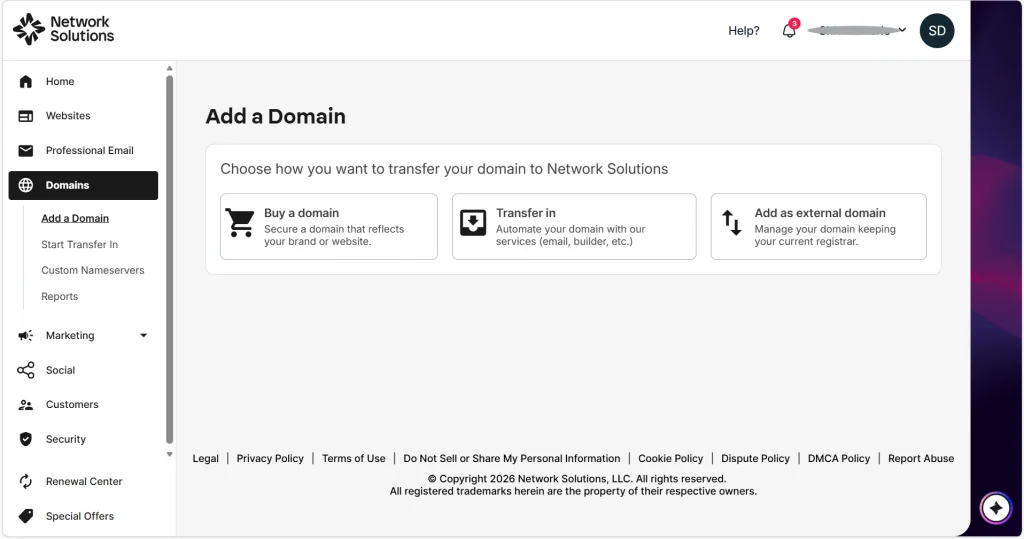
Task: Click the Home house icon
Action: click(x=25, y=82)
